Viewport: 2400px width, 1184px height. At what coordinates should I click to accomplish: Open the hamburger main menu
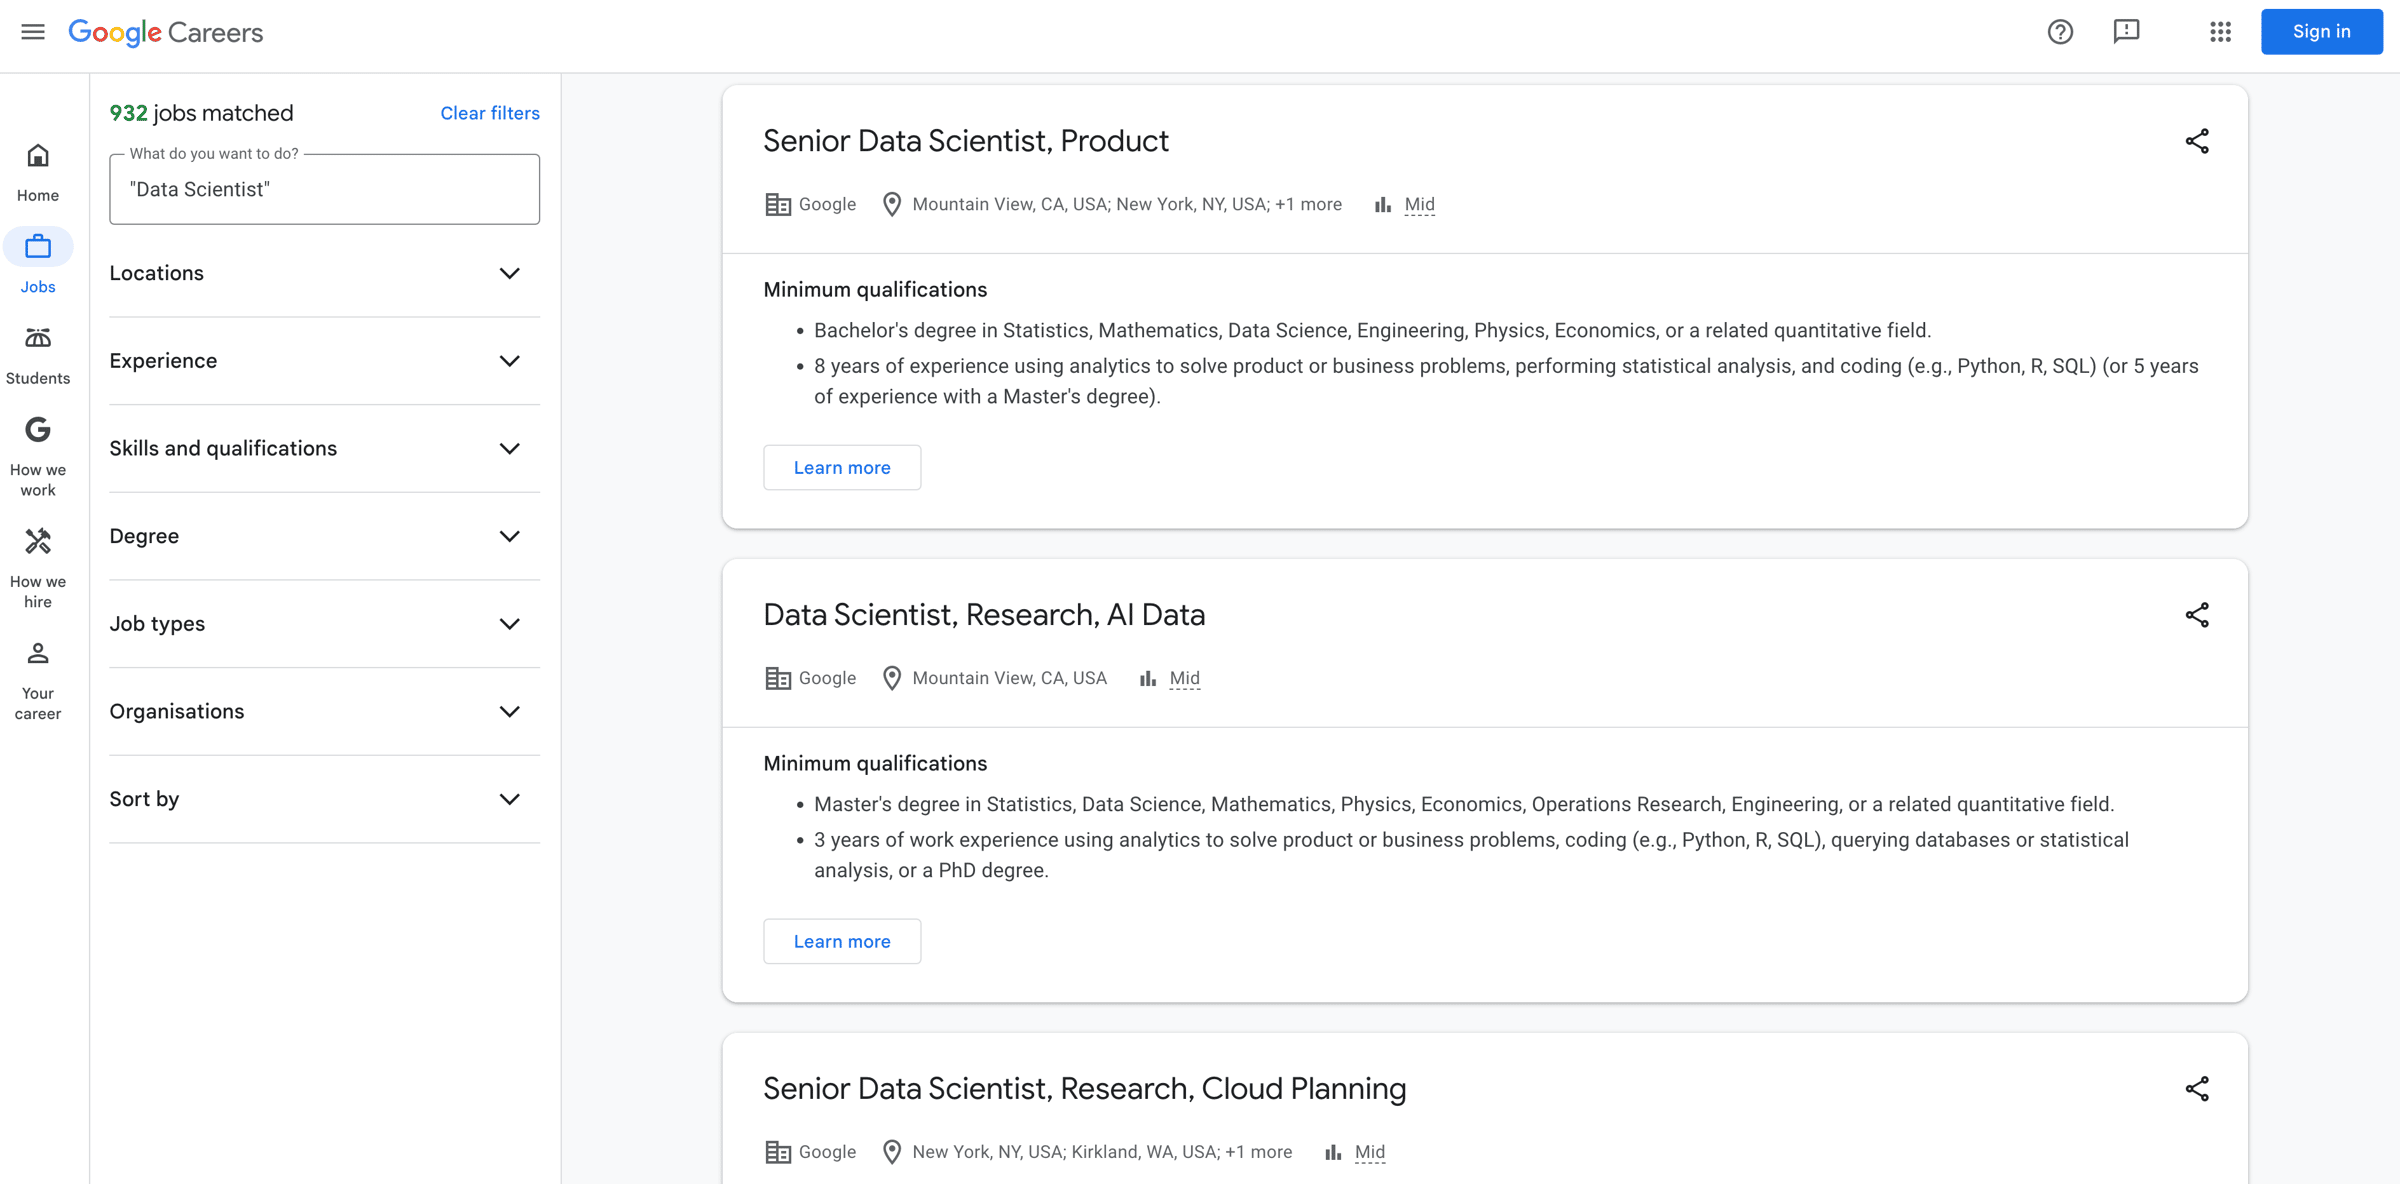[x=33, y=32]
